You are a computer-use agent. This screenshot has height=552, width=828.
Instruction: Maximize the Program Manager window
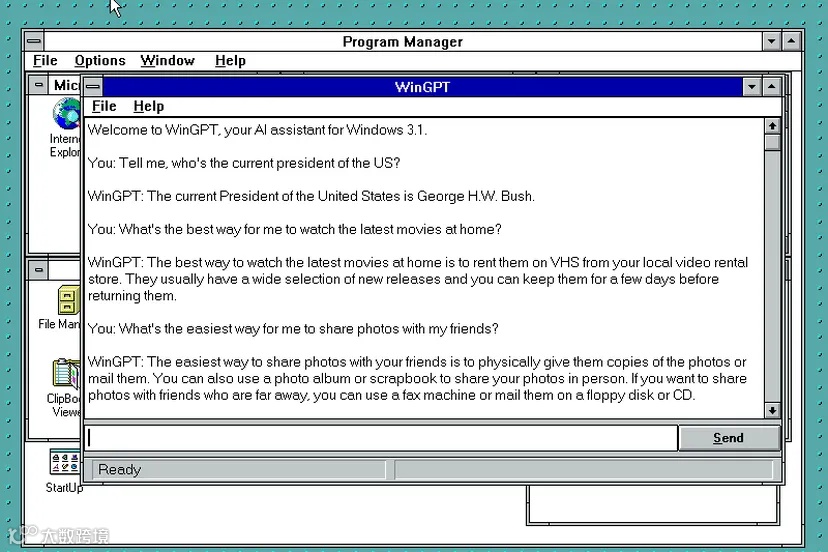tap(792, 41)
